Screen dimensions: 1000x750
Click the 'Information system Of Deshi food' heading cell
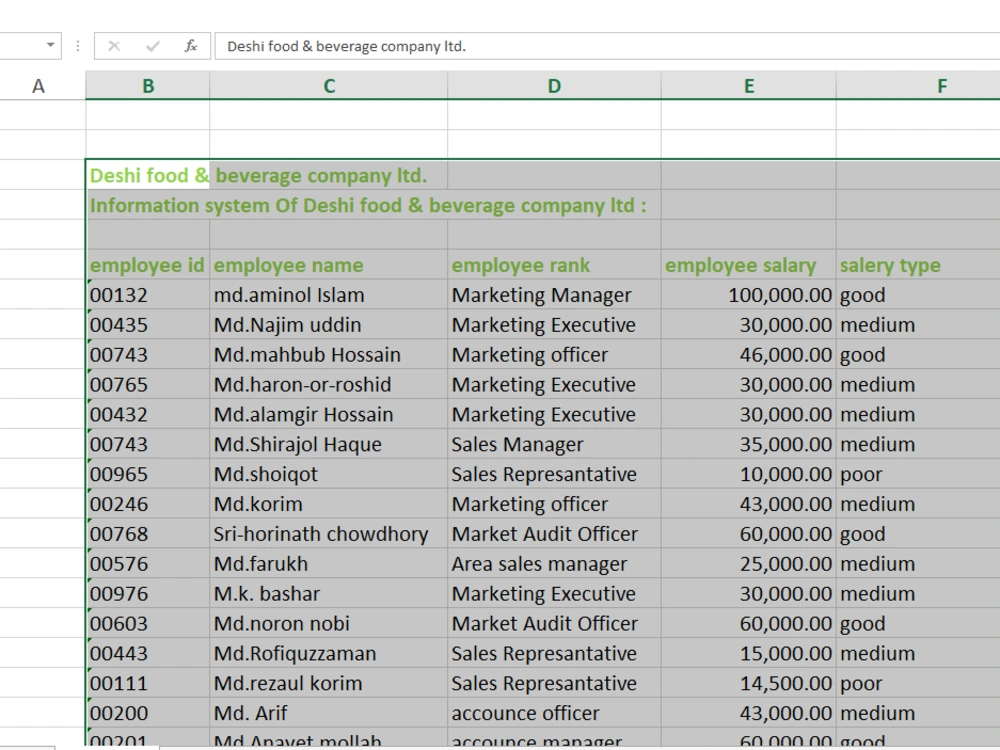148,205
